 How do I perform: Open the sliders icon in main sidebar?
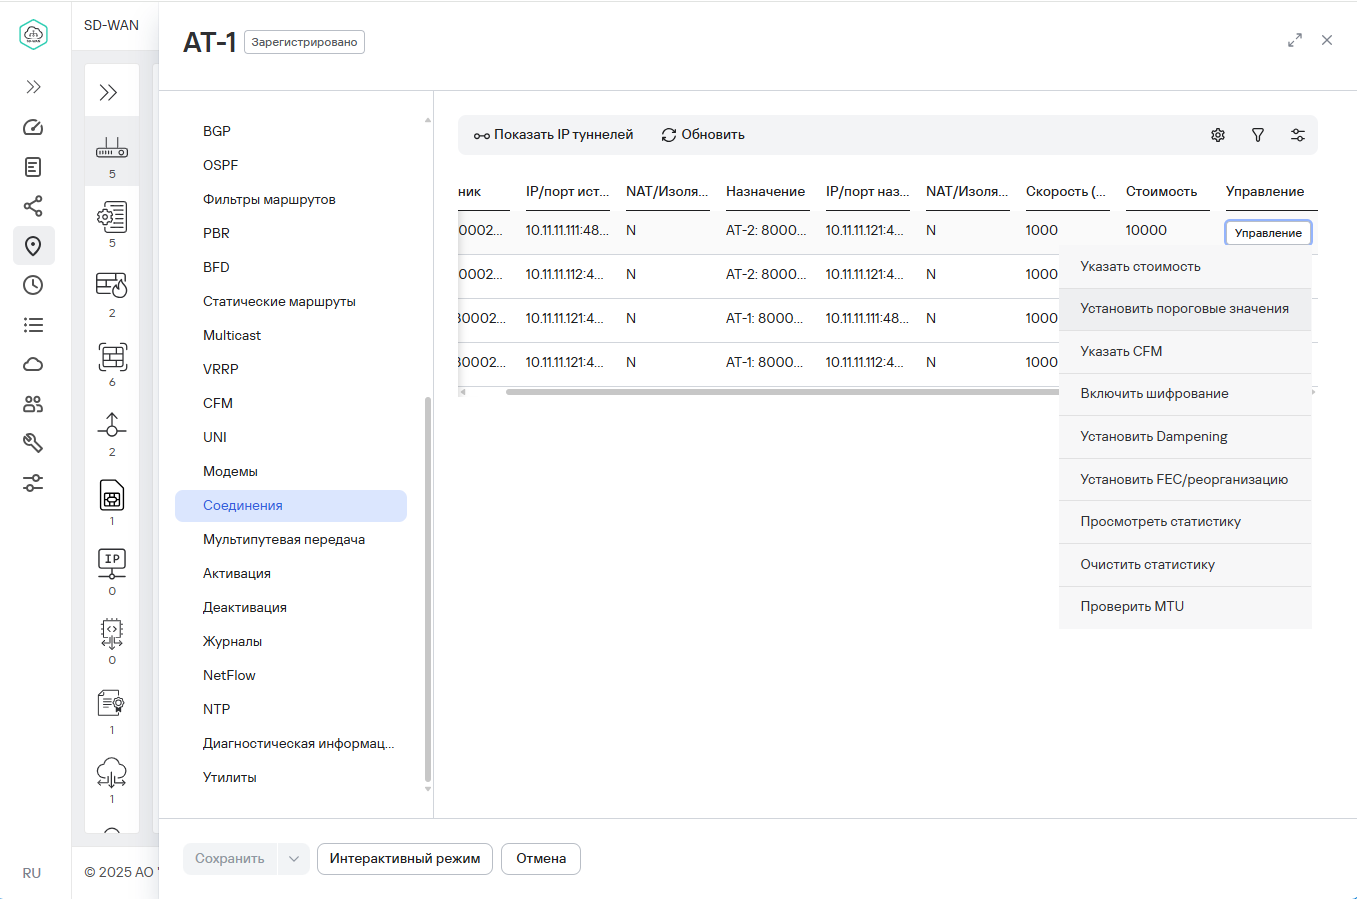tap(33, 483)
